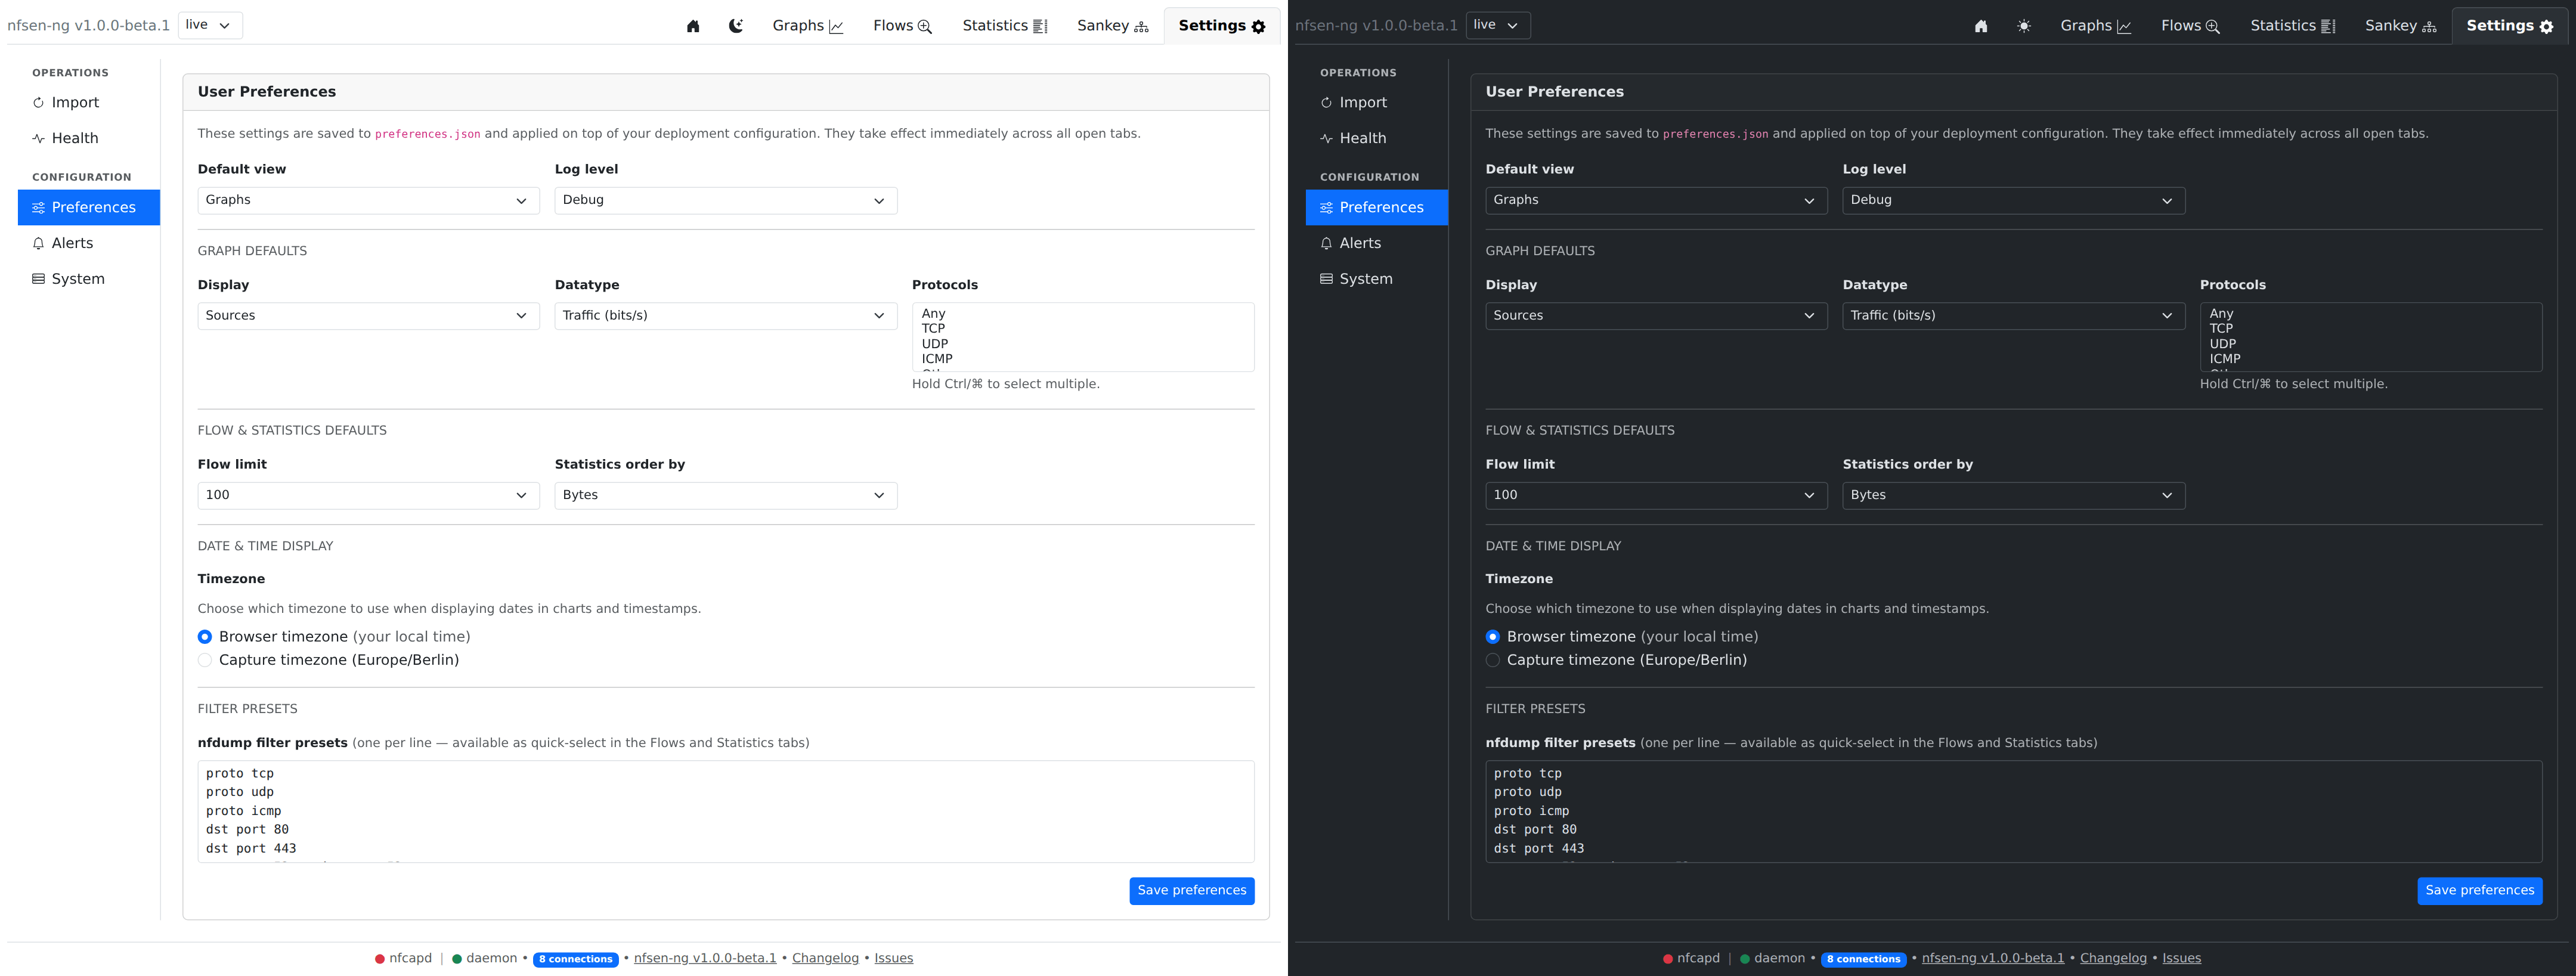Open Changelog link in light panel footer

(x=825, y=959)
